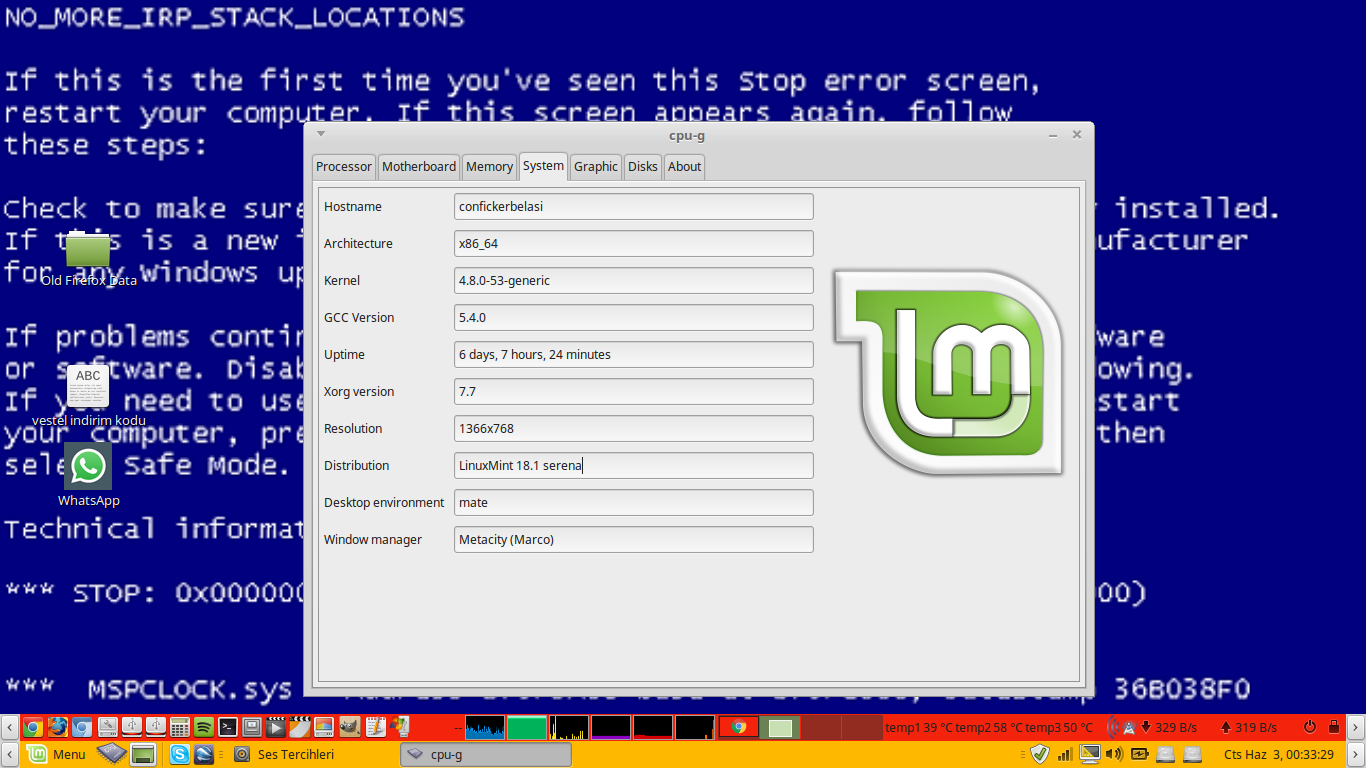
Task: Open the About tab
Action: 685,166
